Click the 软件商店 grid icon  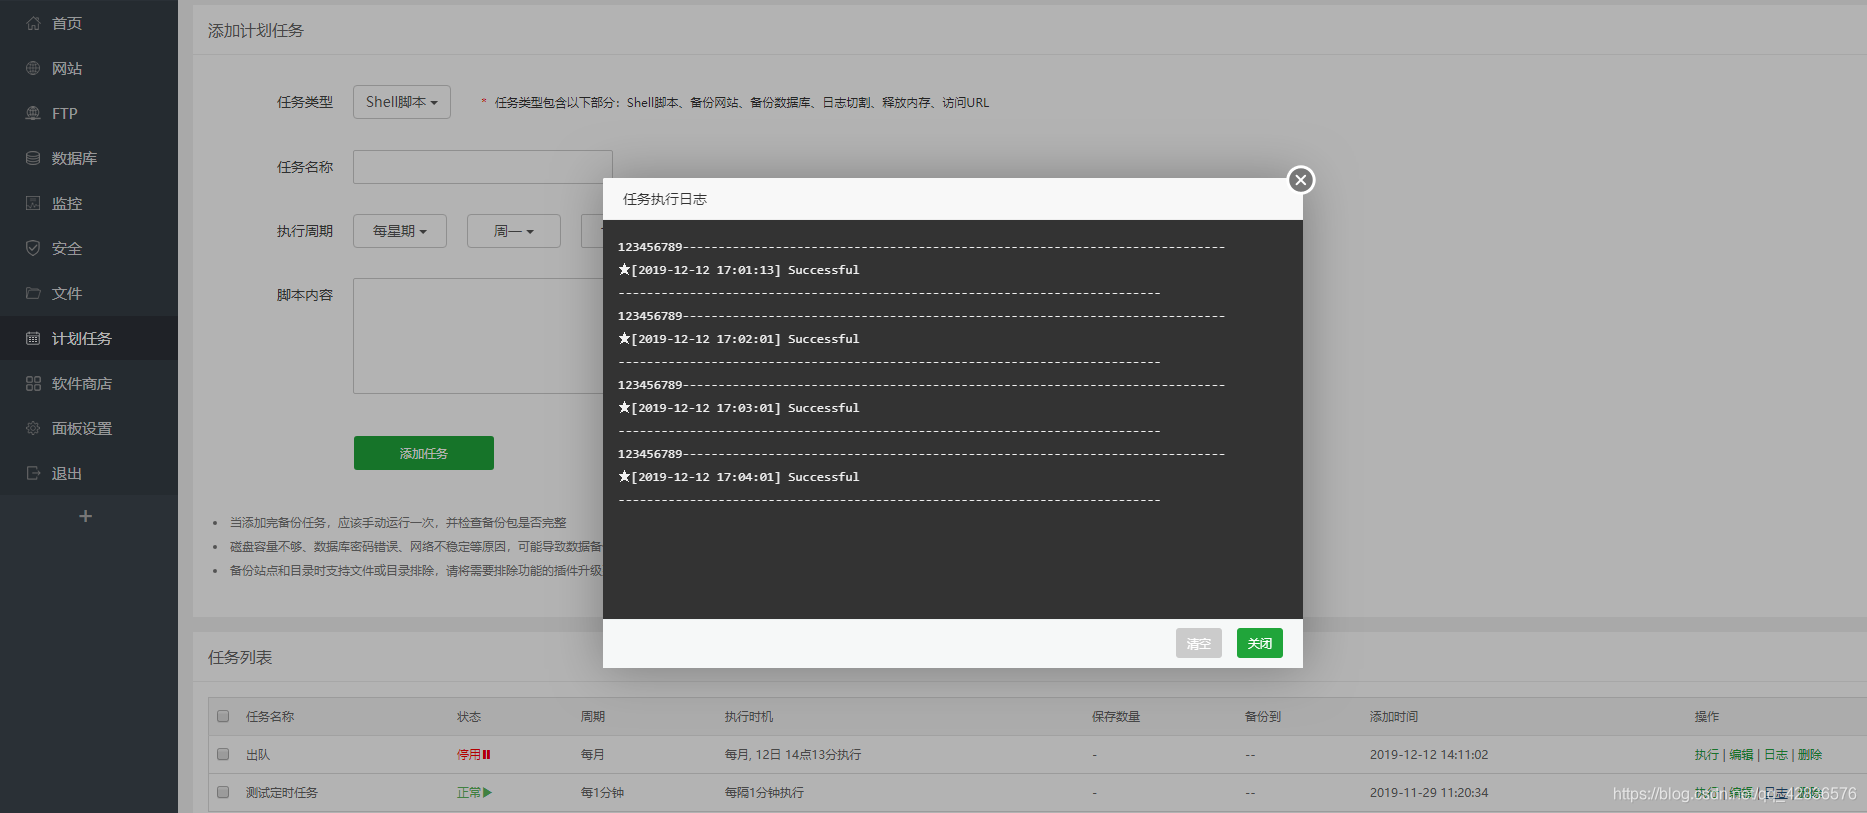click(x=33, y=383)
